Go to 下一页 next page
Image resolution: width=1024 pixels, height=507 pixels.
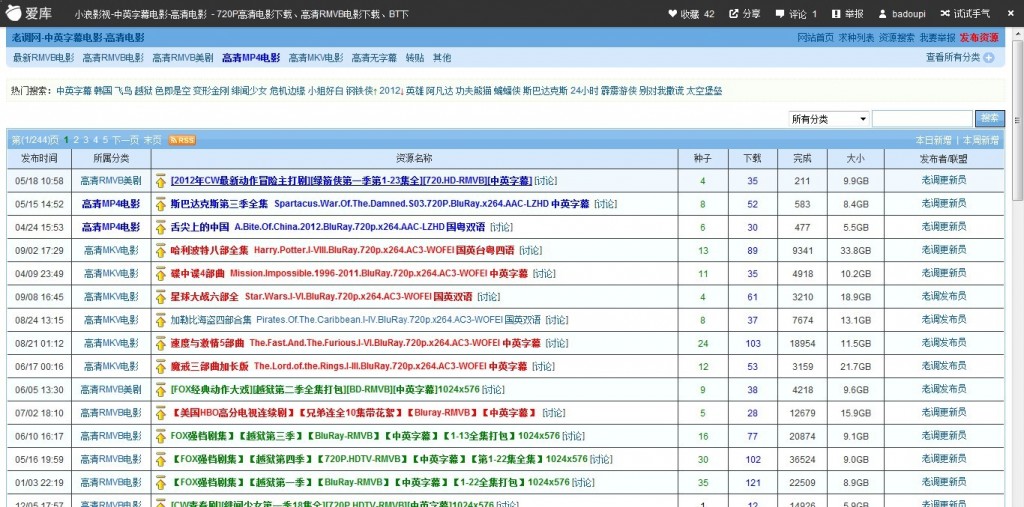pos(125,140)
